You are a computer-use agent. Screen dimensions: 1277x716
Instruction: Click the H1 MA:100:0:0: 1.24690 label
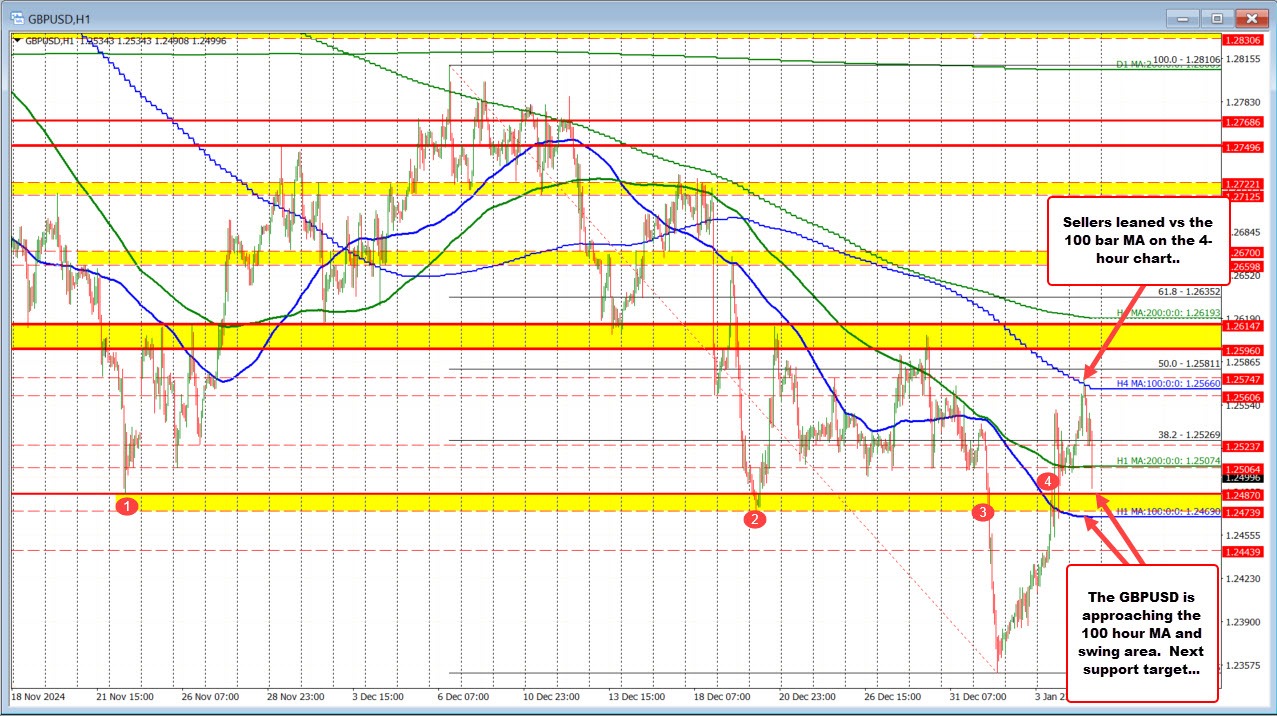[x=1166, y=511]
